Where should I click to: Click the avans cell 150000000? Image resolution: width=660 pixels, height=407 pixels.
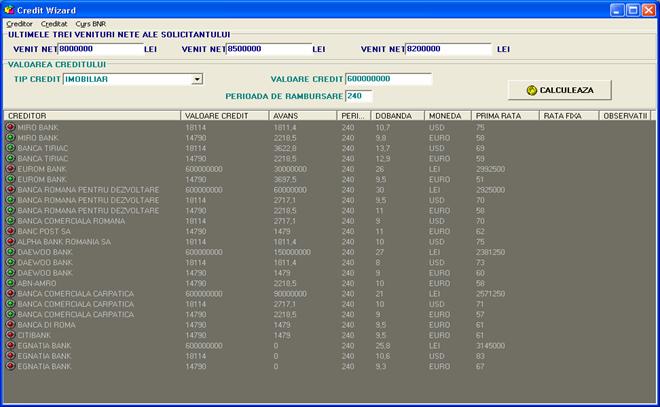292,252
